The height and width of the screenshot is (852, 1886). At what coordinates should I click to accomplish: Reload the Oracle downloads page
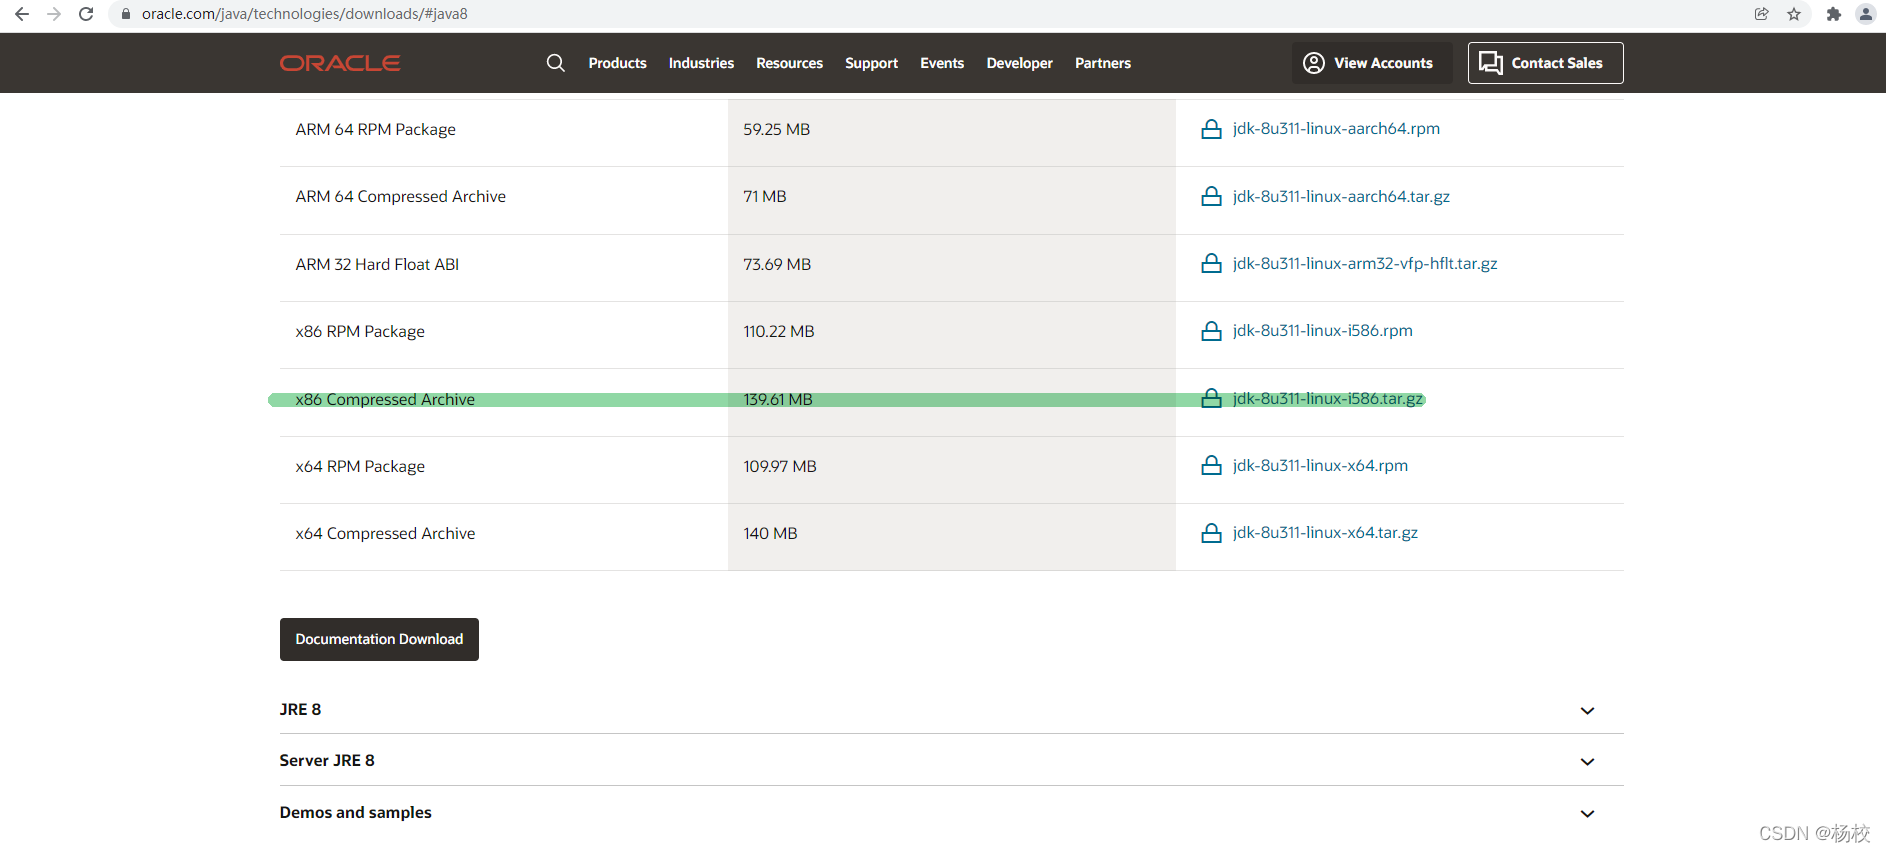[x=86, y=14]
